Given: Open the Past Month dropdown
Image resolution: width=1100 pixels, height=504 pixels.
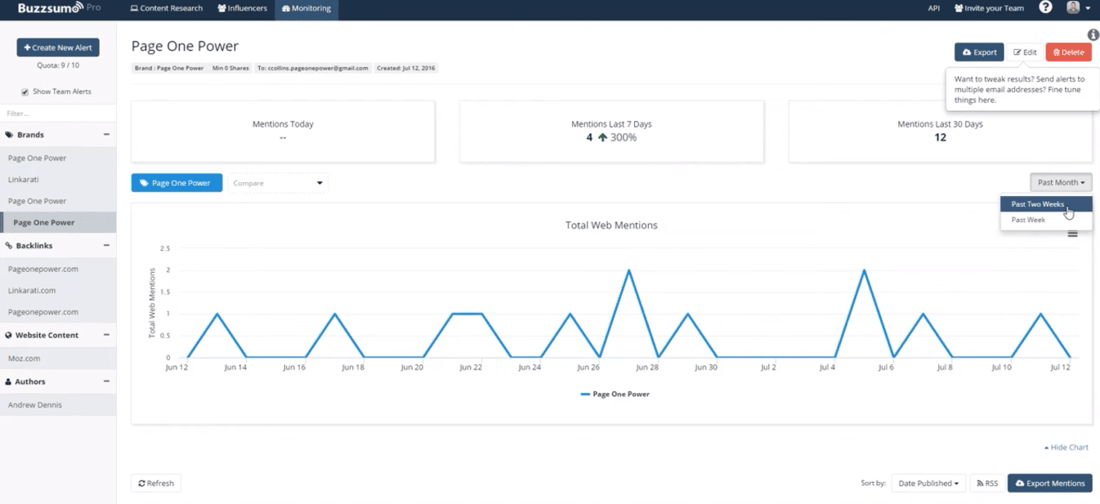Looking at the screenshot, I should (1061, 183).
